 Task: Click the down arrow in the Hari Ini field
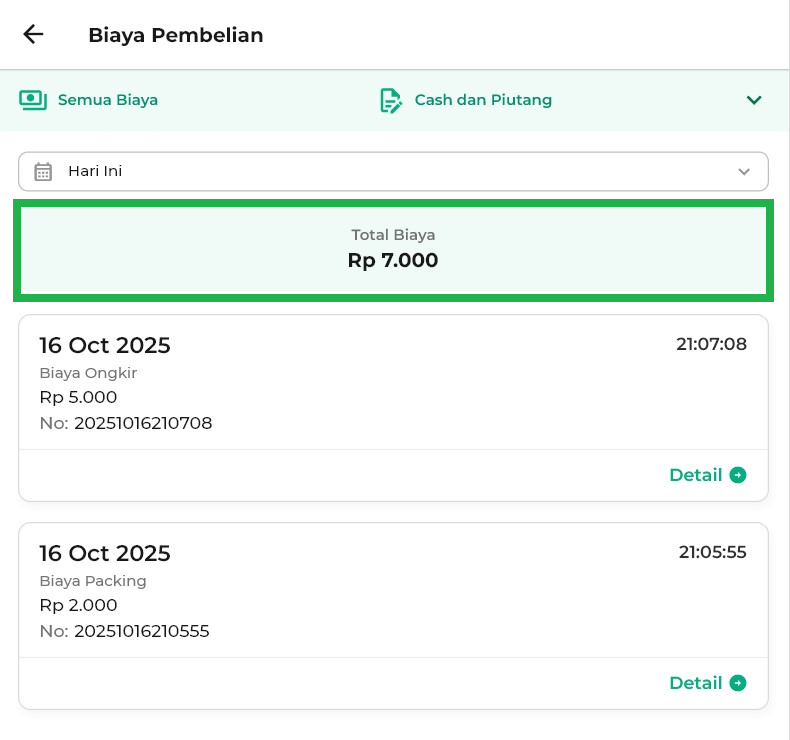point(744,171)
